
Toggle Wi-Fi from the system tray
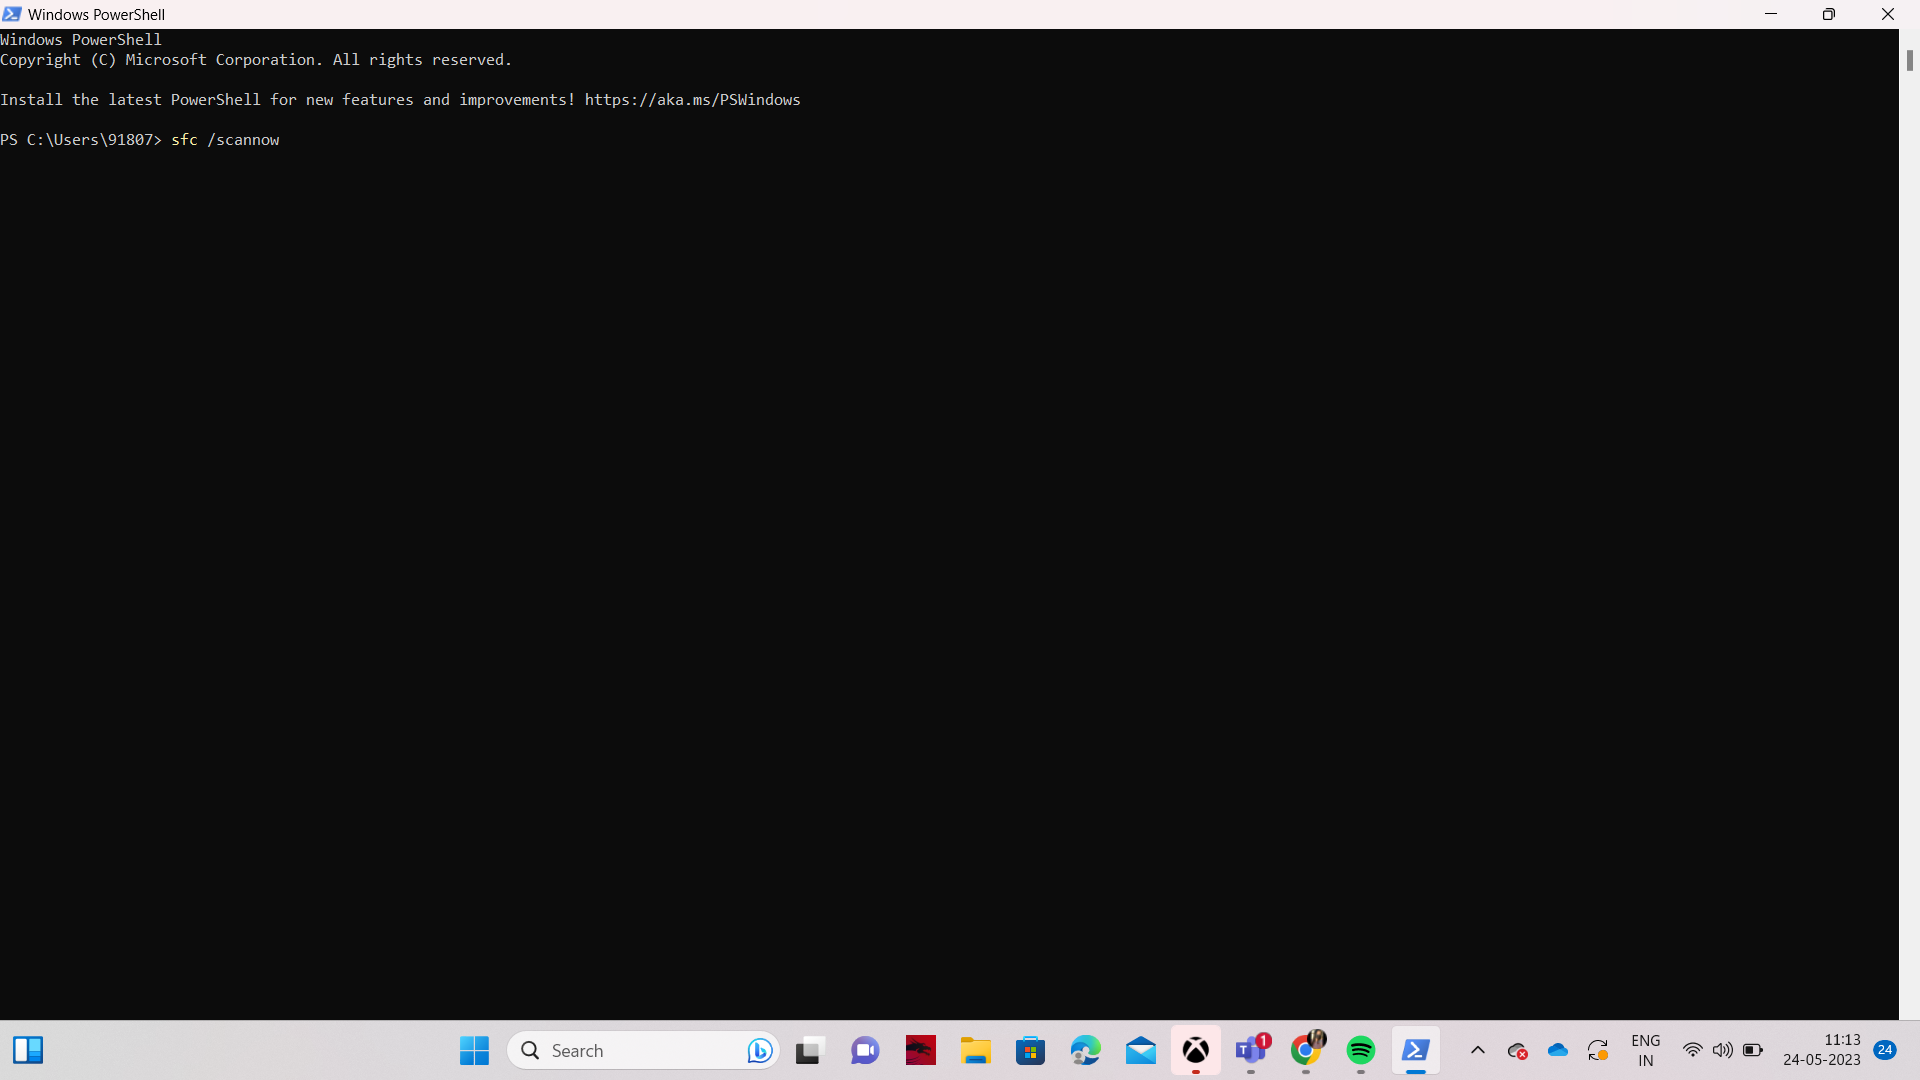pyautogui.click(x=1692, y=1050)
